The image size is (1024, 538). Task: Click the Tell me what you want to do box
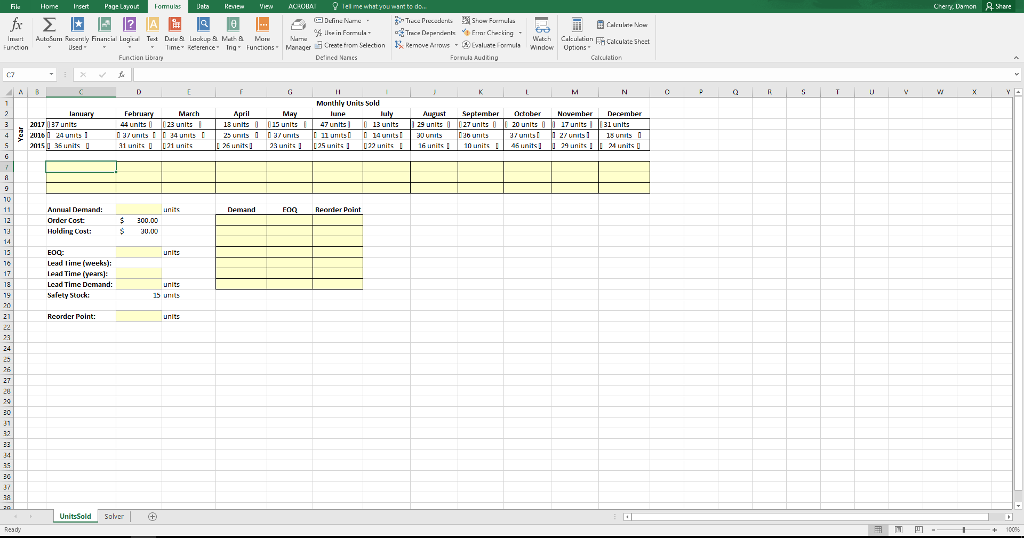(379, 6)
